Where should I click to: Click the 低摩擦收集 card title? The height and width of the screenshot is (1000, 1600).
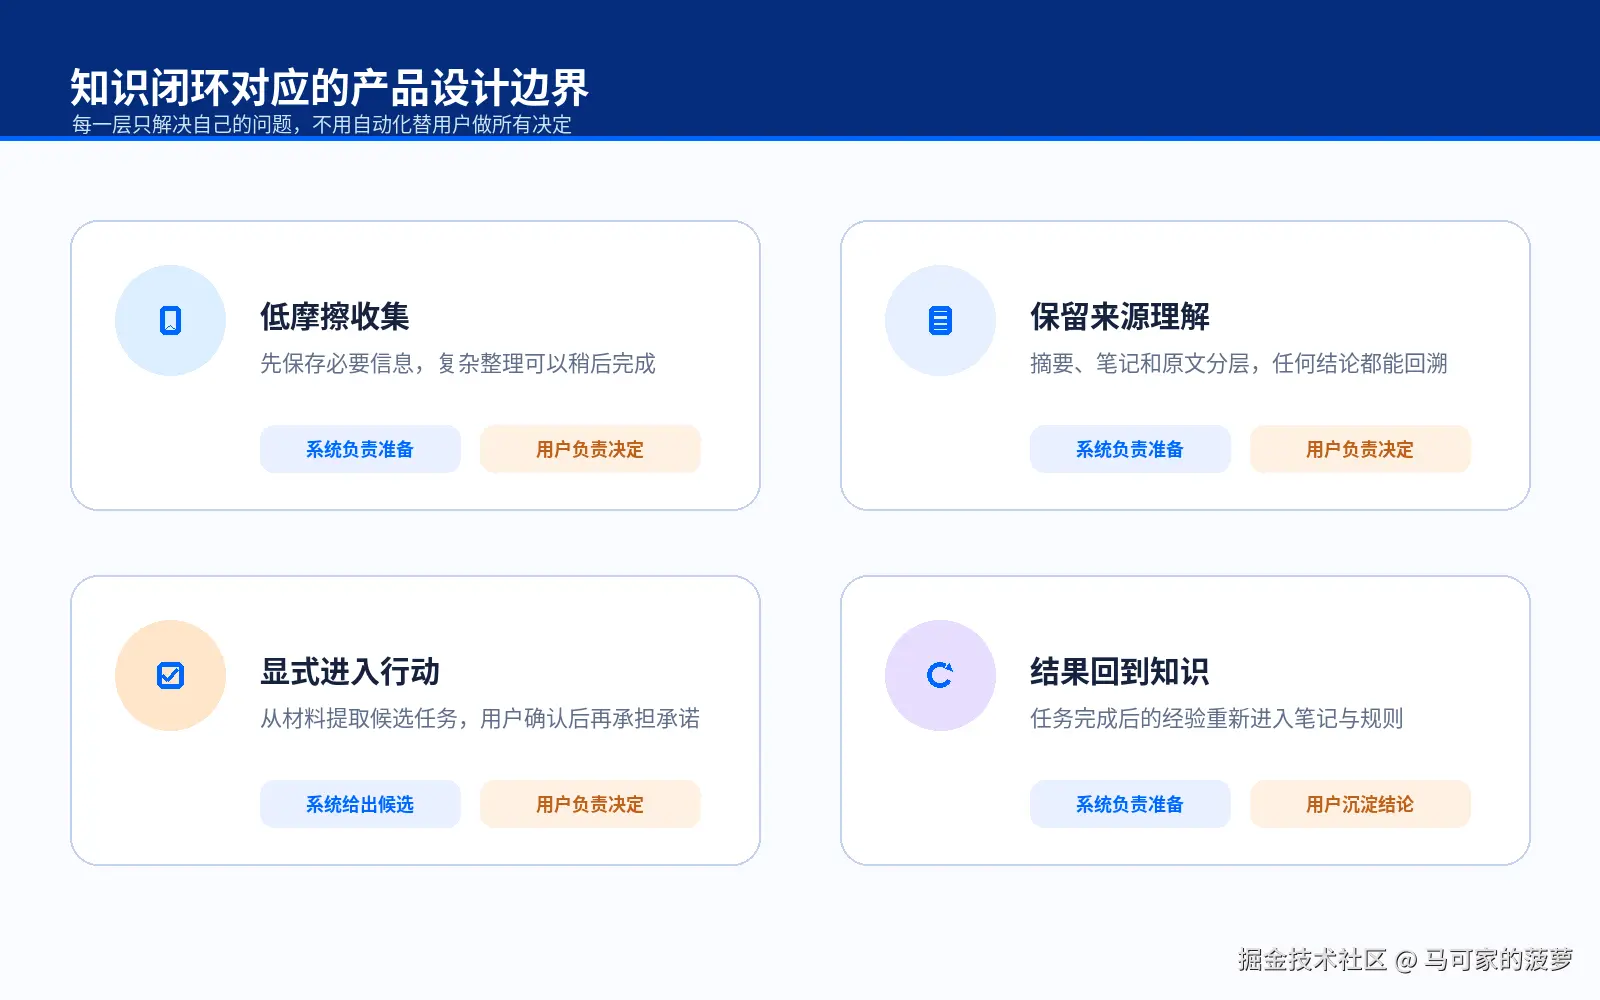335,317
